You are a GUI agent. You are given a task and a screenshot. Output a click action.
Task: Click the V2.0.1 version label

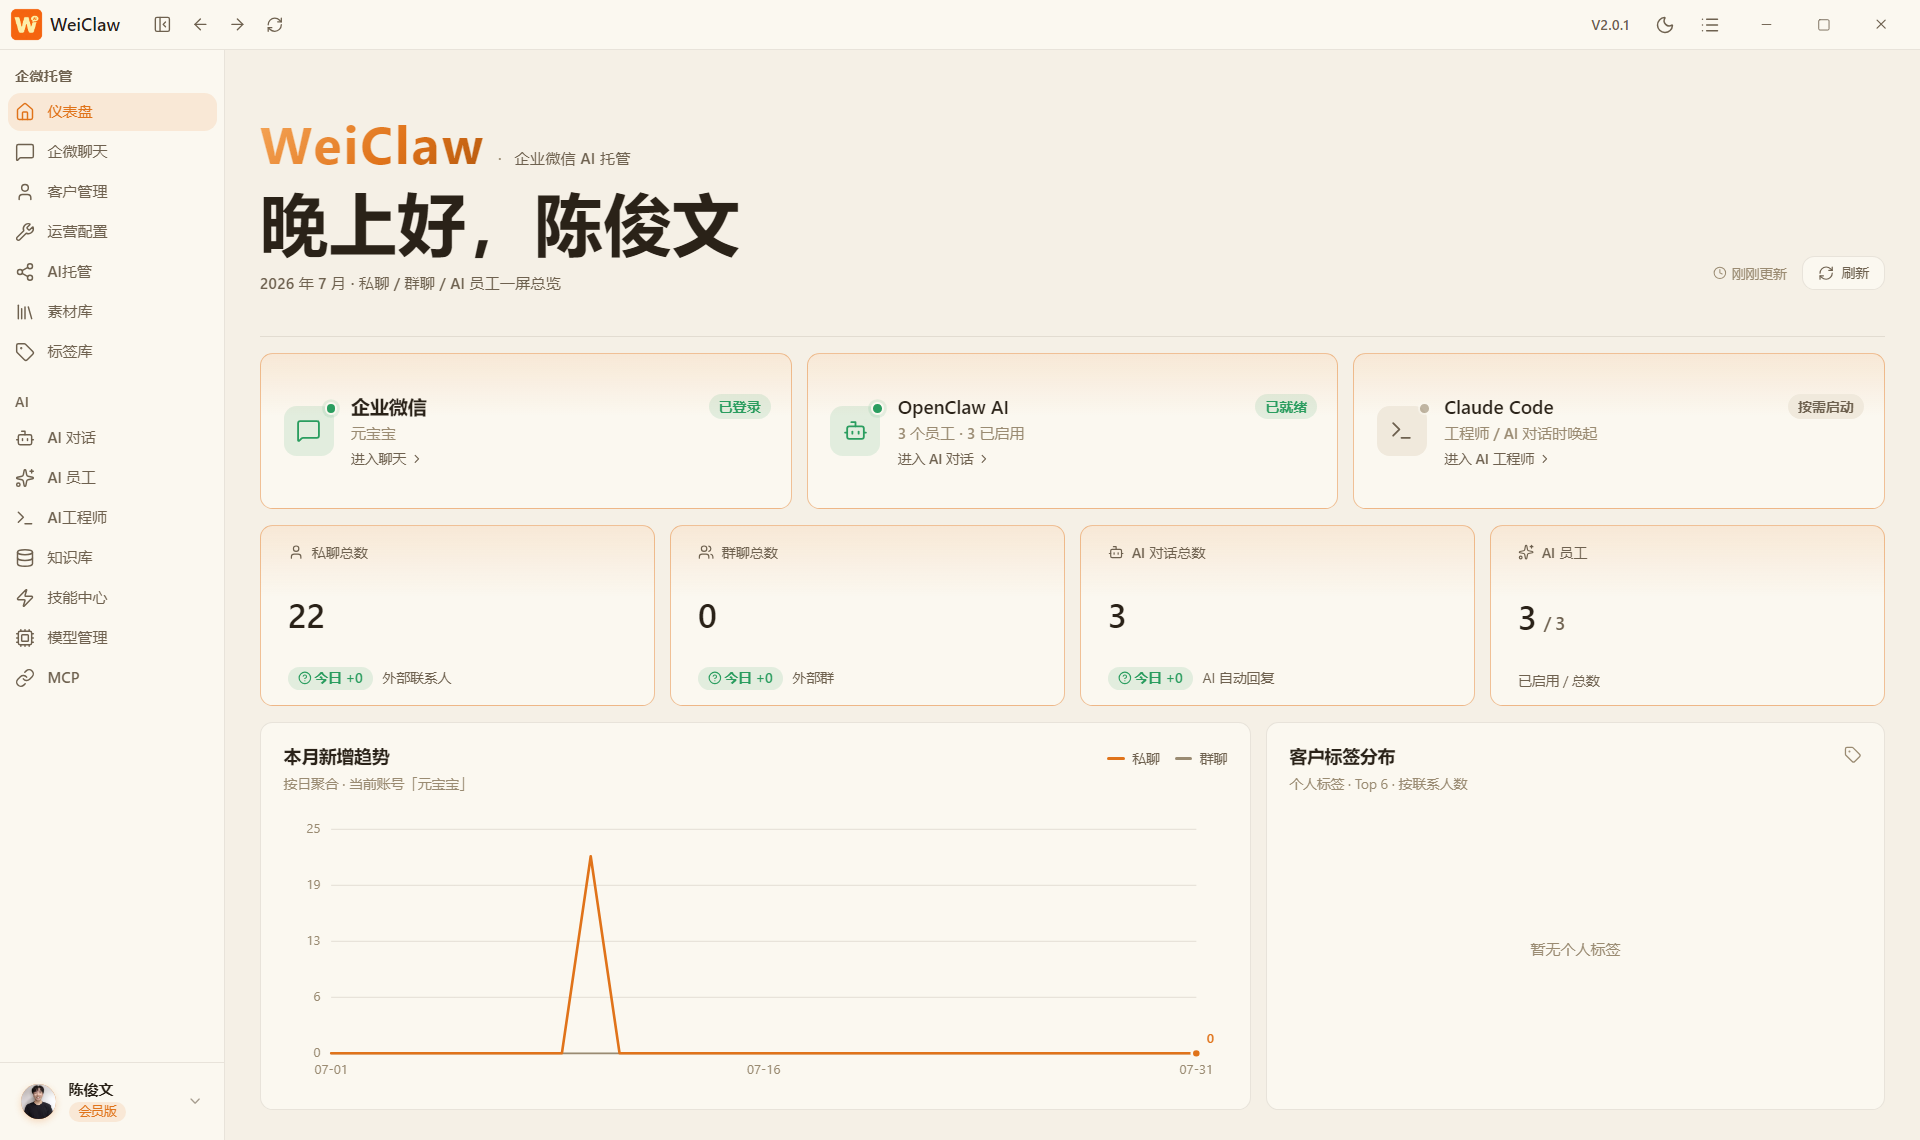pos(1610,25)
